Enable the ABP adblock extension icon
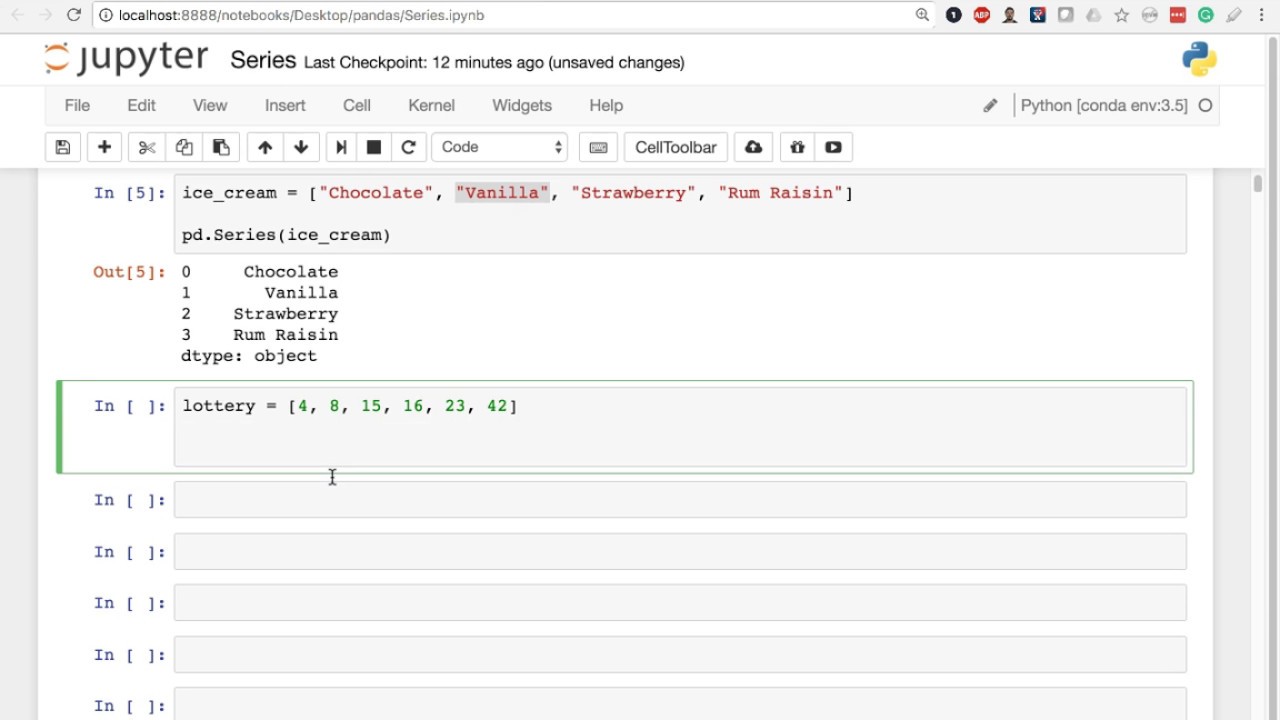This screenshot has width=1280, height=720. coord(981,15)
